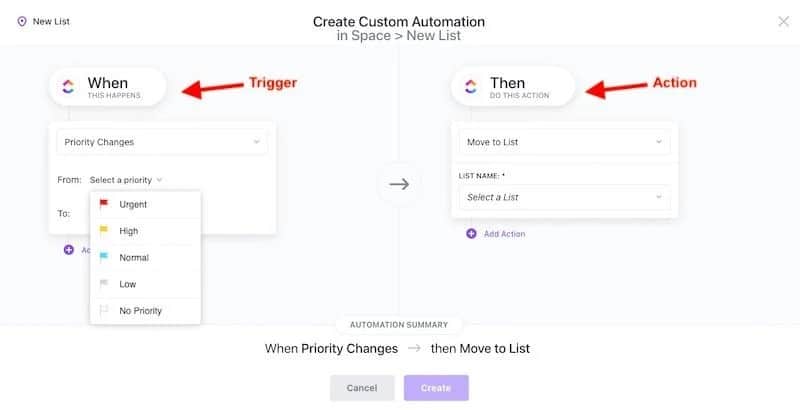The height and width of the screenshot is (410, 800).
Task: Click the ClickUp logo in the Then badge
Action: pos(471,86)
